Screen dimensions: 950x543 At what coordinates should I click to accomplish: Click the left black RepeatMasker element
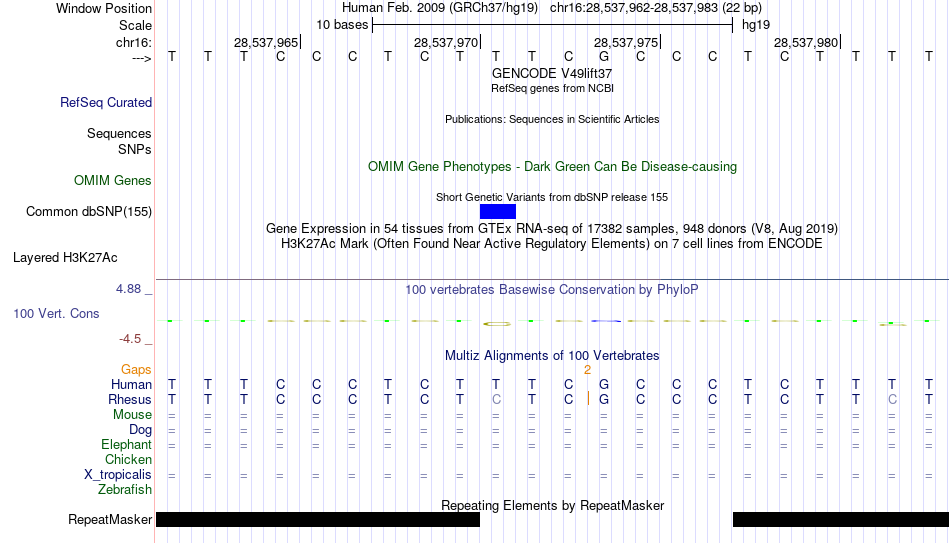(x=318, y=519)
